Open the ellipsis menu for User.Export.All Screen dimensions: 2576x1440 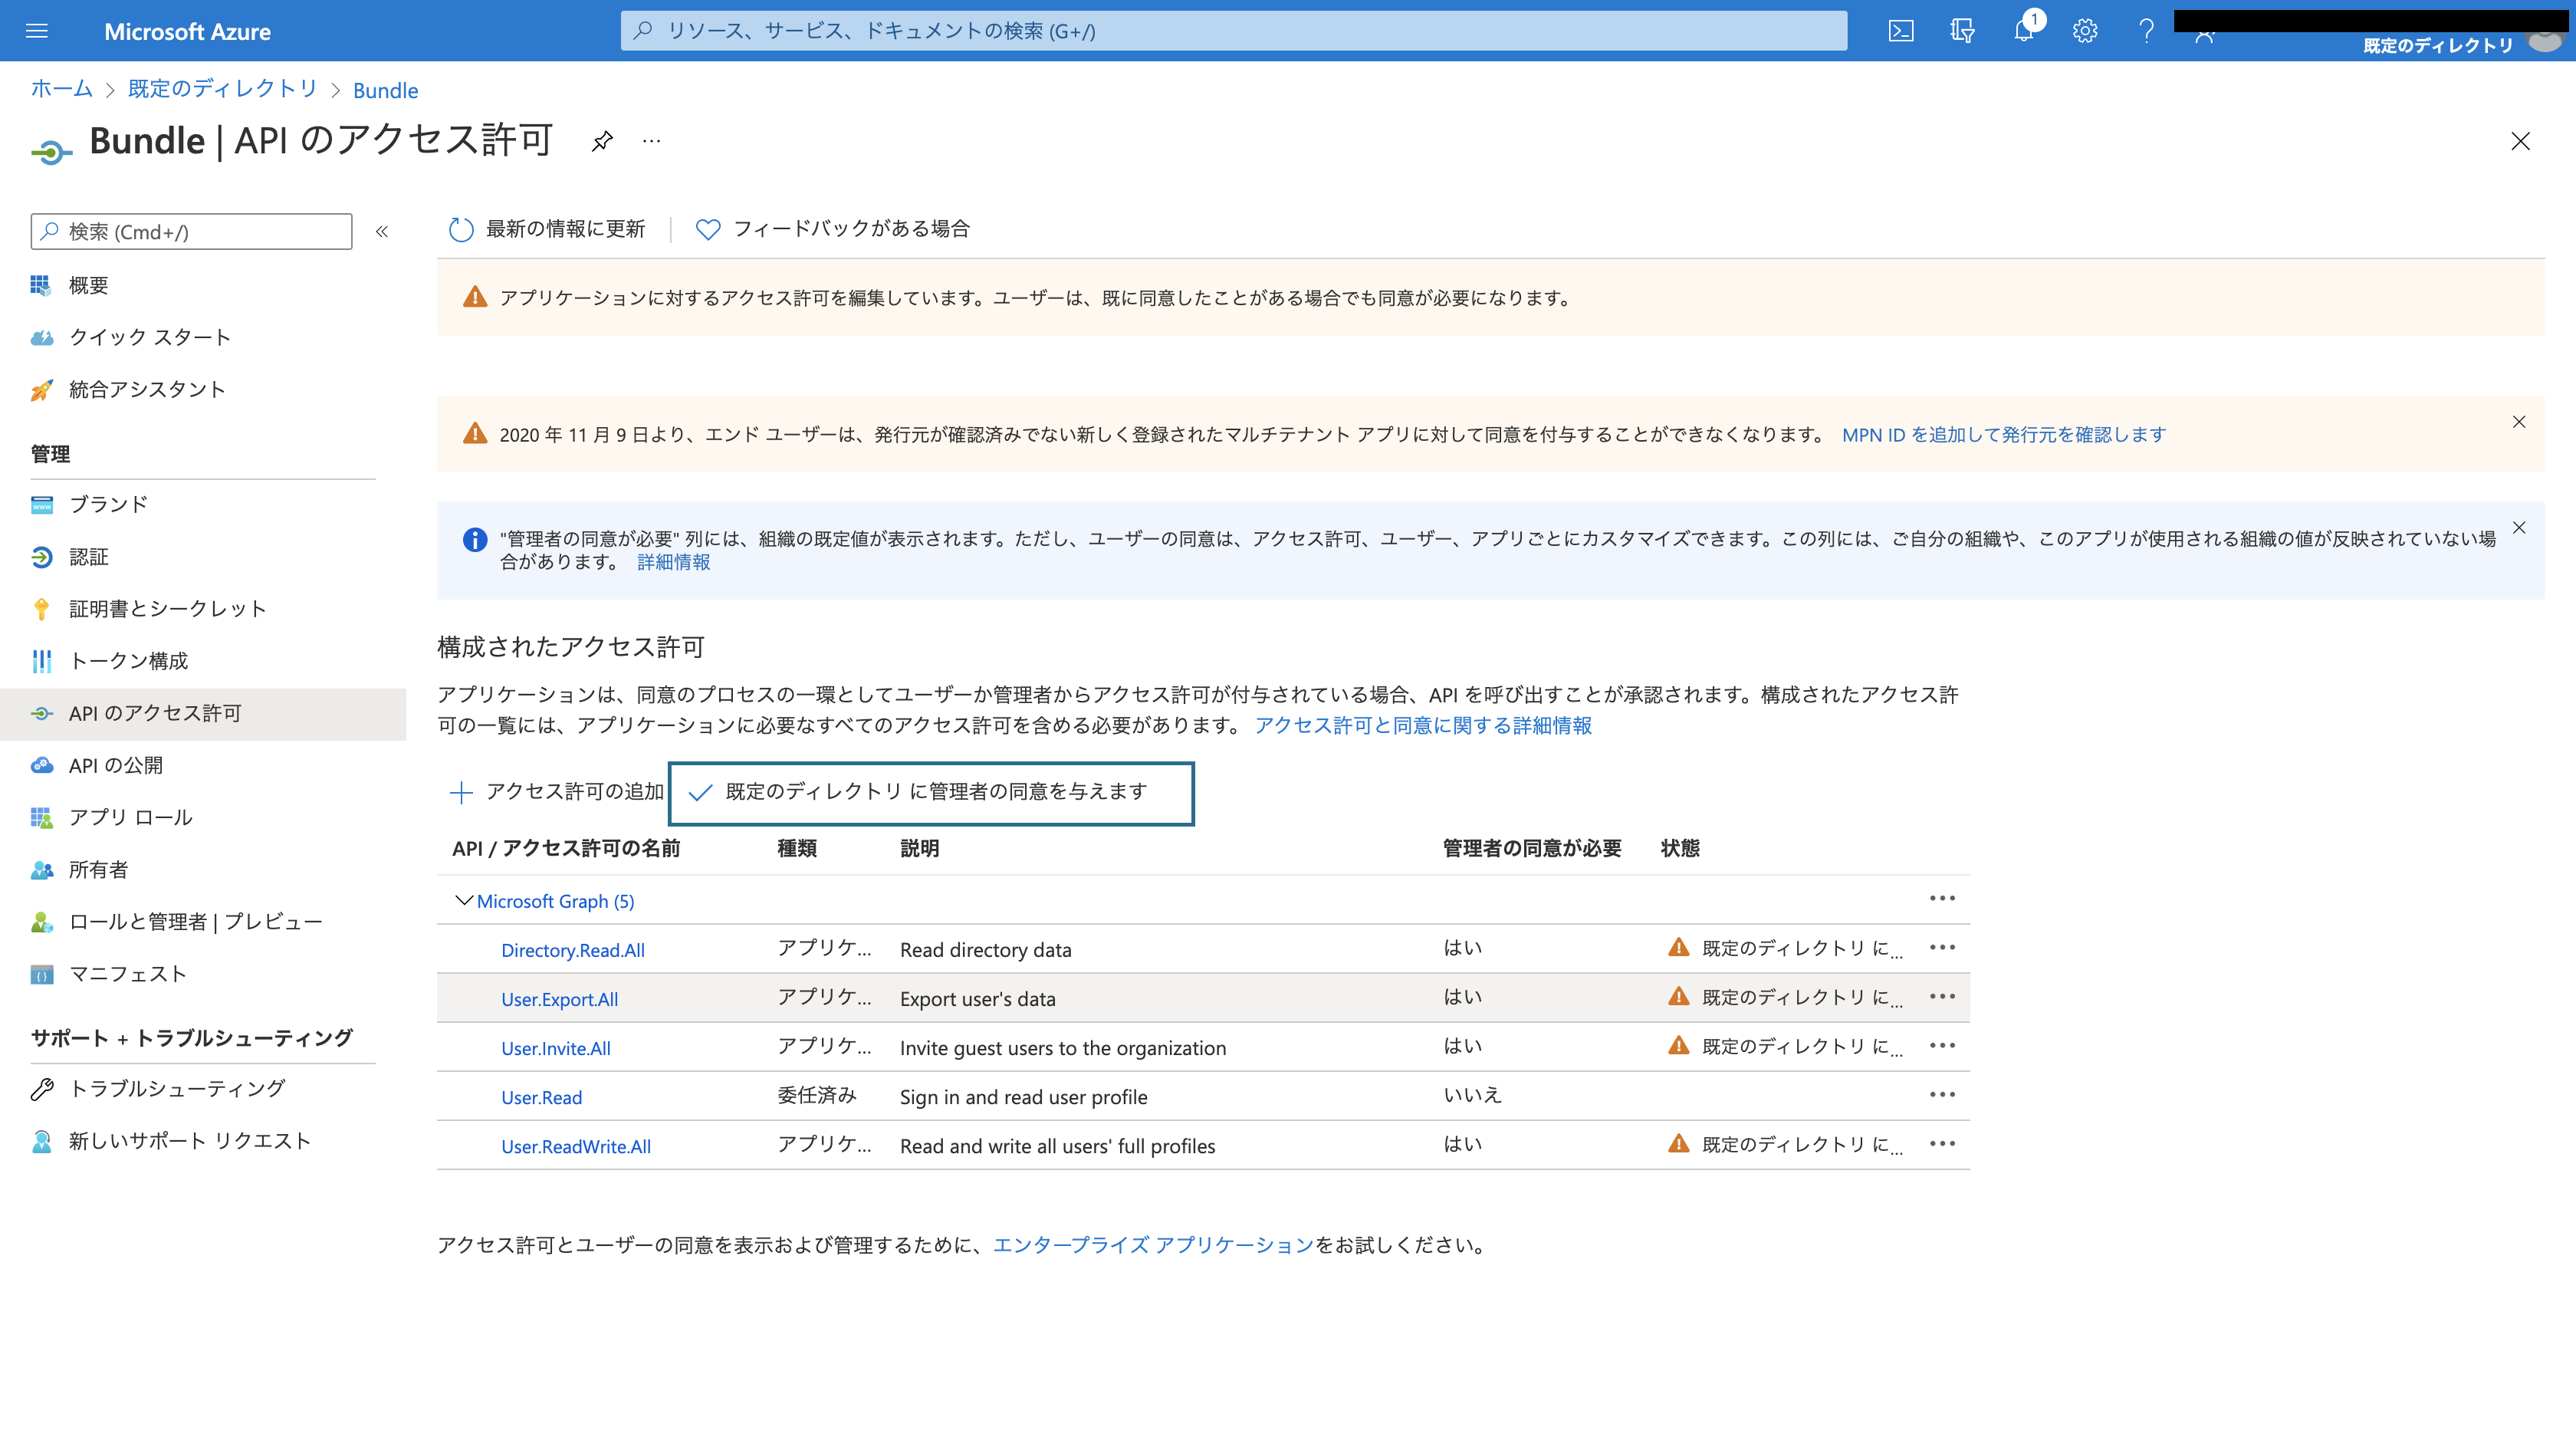pyautogui.click(x=1942, y=996)
